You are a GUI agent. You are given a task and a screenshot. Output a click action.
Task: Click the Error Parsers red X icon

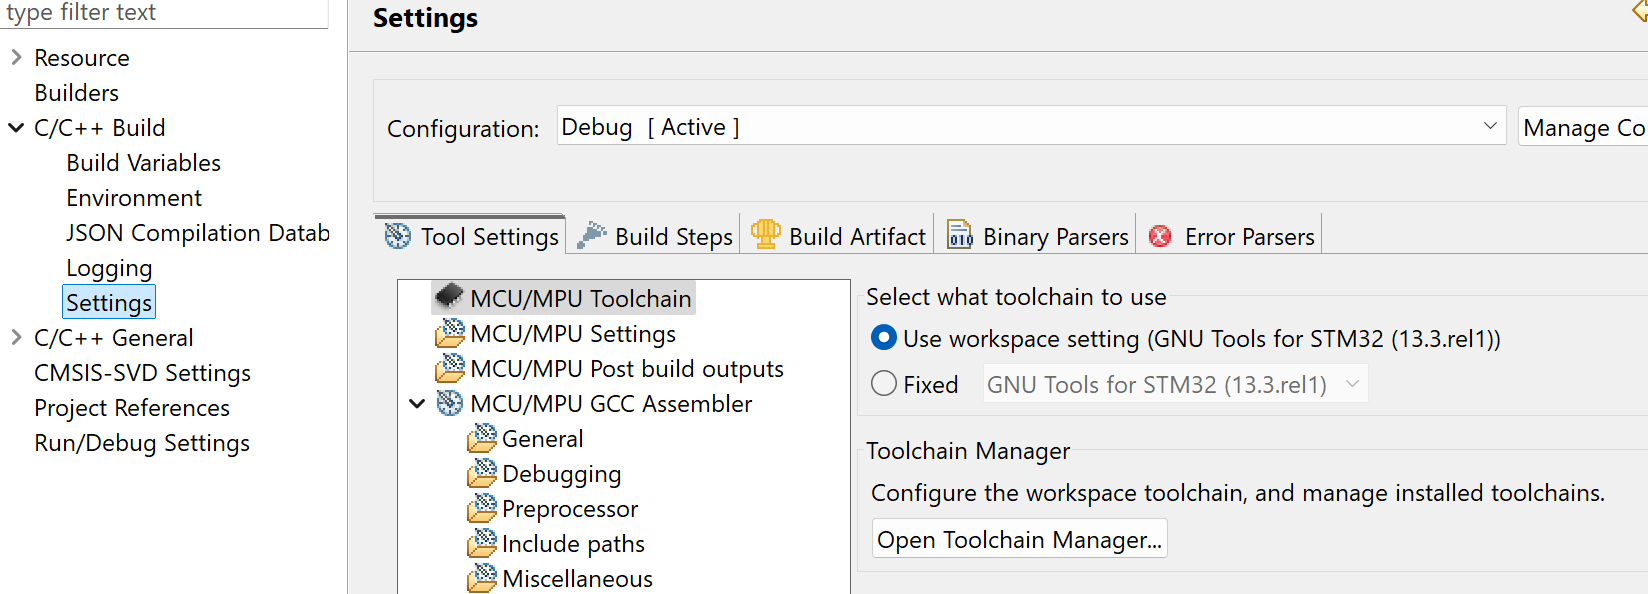click(x=1160, y=236)
